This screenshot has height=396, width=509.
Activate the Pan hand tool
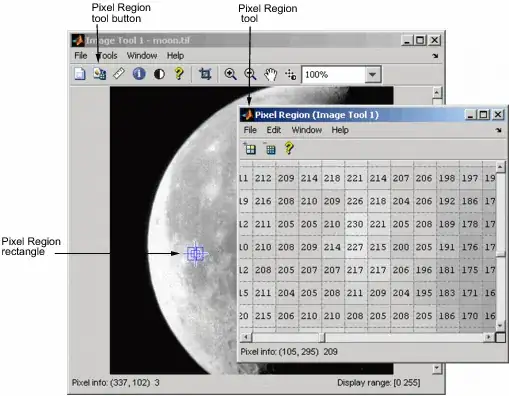[270, 74]
